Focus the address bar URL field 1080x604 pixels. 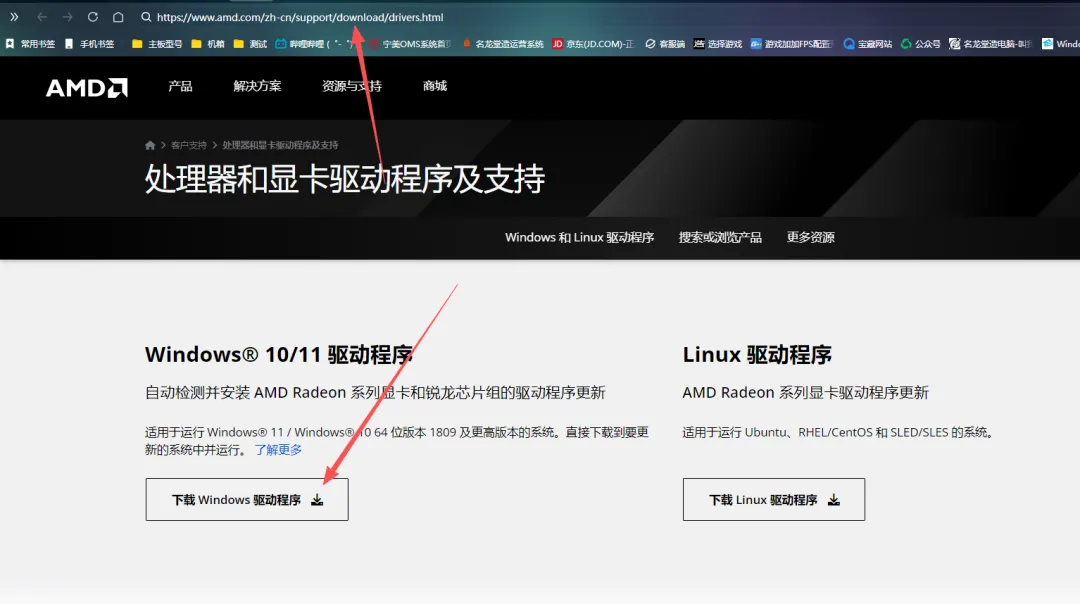(300, 17)
